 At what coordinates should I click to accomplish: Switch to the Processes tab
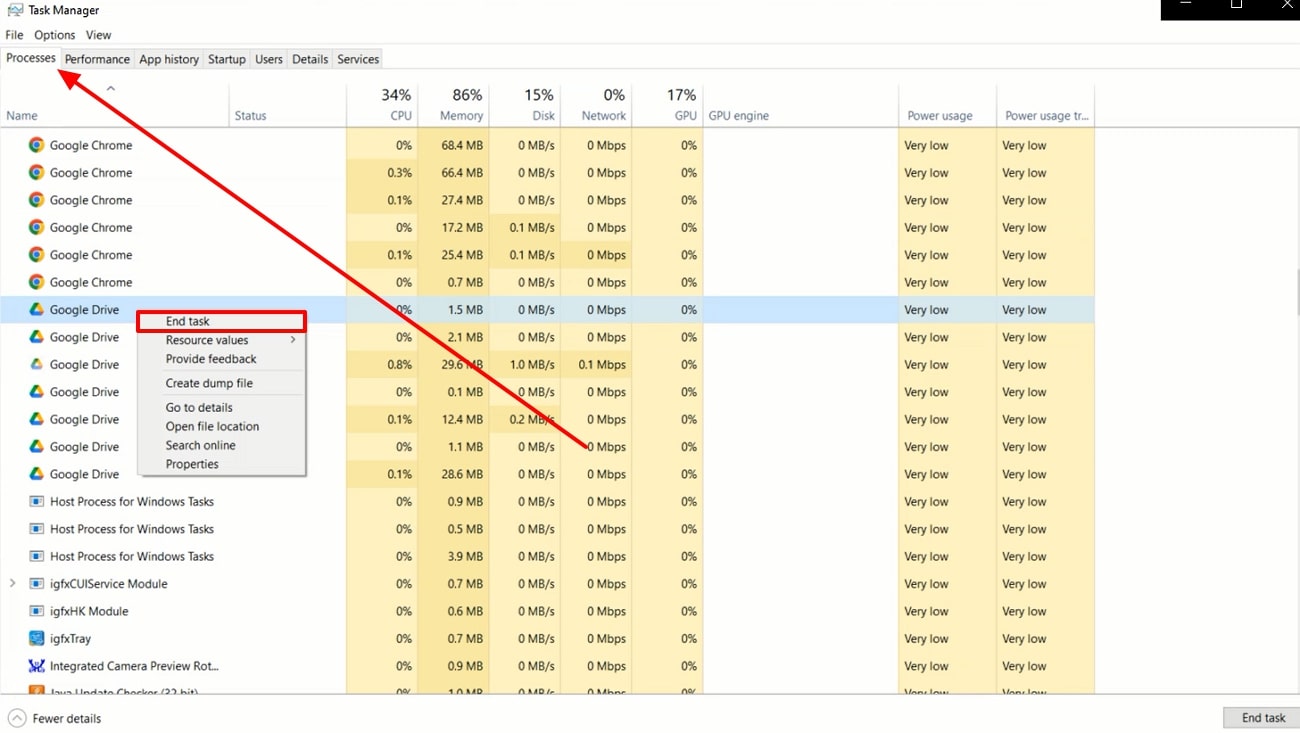pos(31,58)
